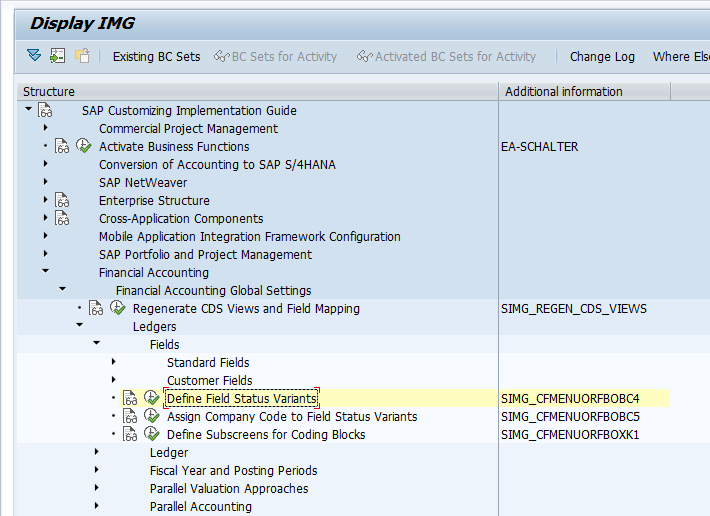710x516 pixels.
Task: Expand Commercial Project Management node
Action: click(x=45, y=128)
